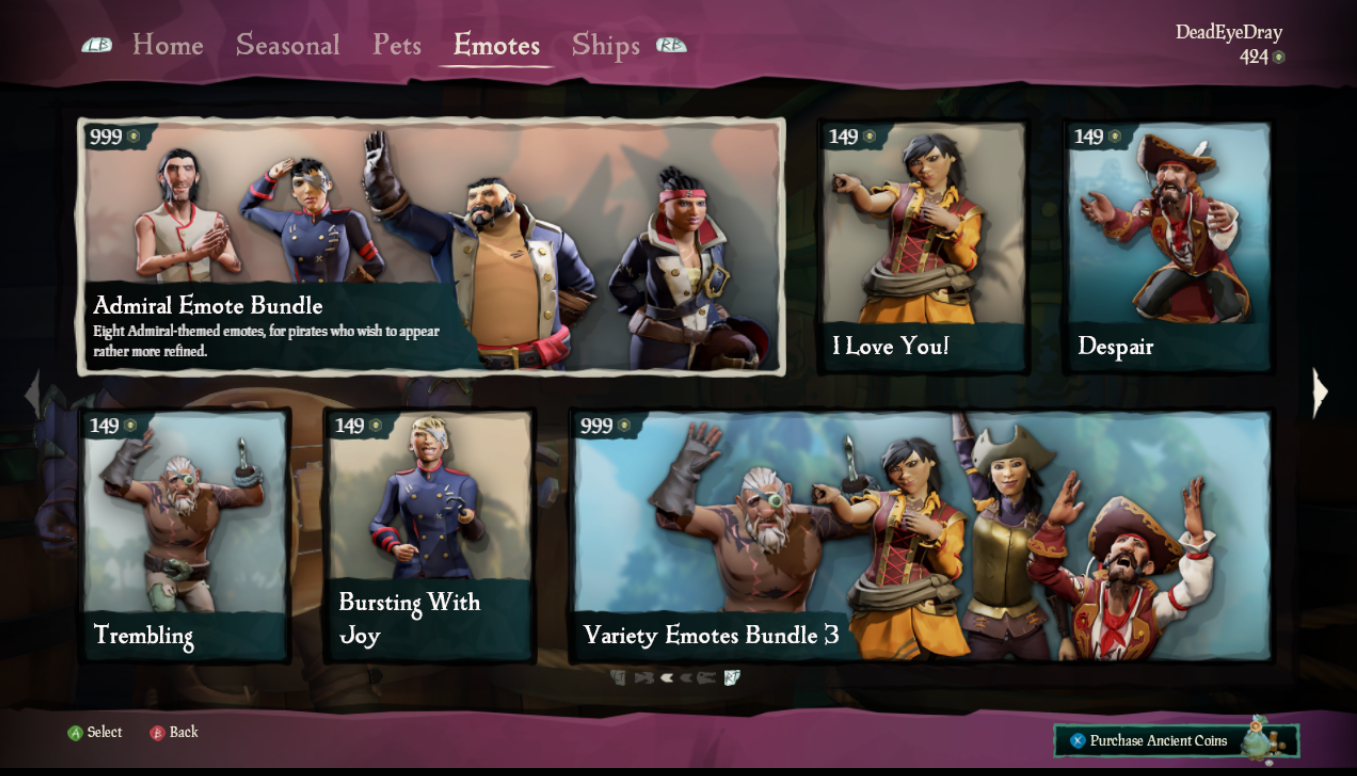Switch to the Pets tab

[x=397, y=45]
